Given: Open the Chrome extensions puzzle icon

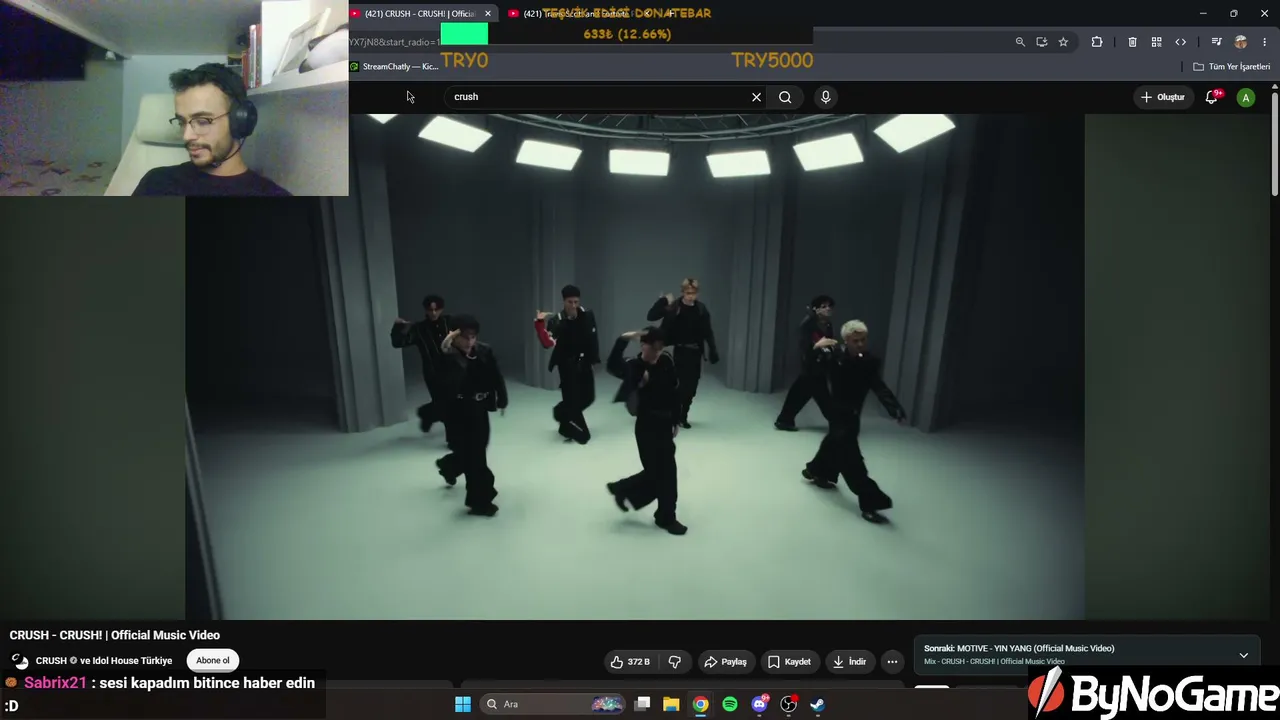Looking at the screenshot, I should click(1097, 42).
